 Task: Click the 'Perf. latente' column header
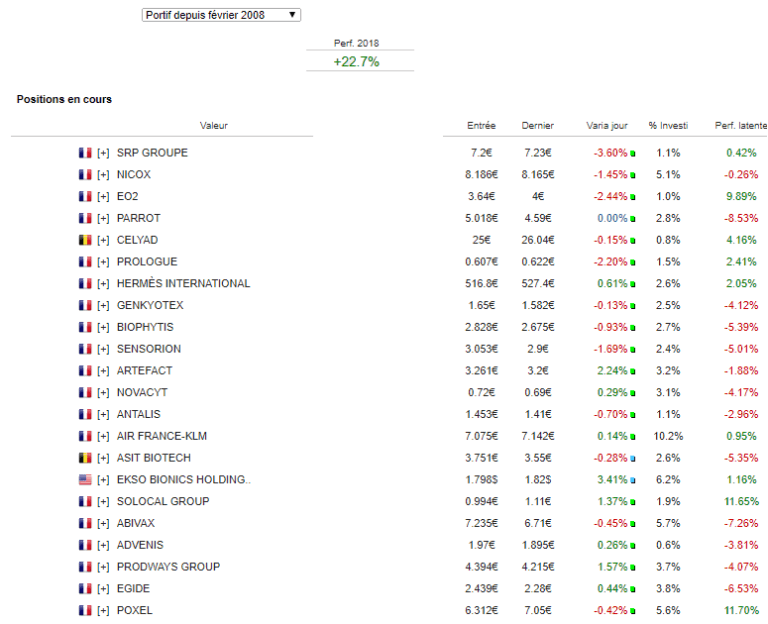(x=741, y=126)
